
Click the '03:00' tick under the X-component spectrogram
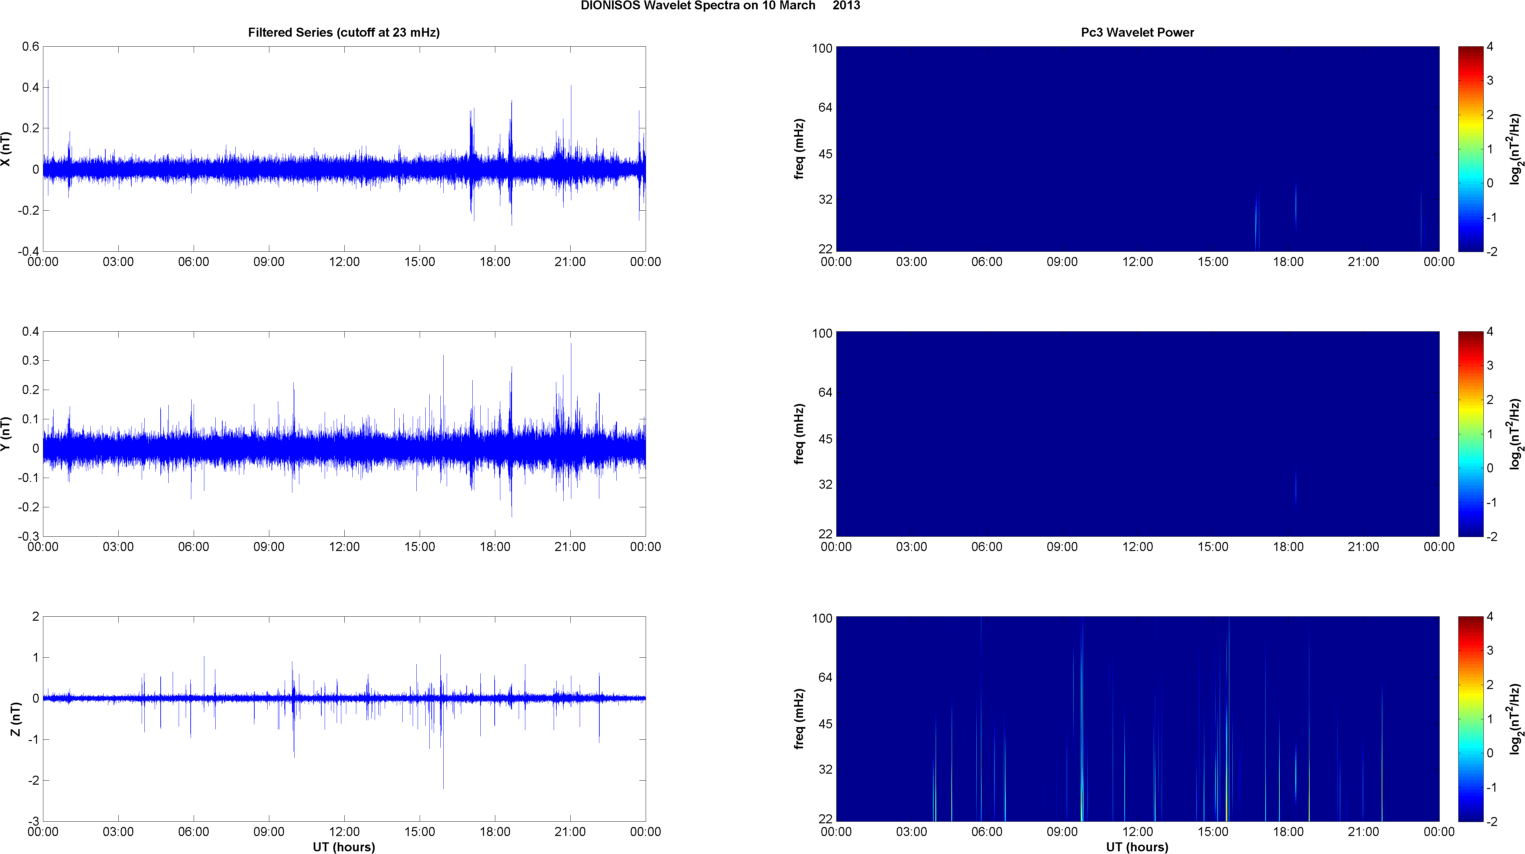(x=911, y=262)
